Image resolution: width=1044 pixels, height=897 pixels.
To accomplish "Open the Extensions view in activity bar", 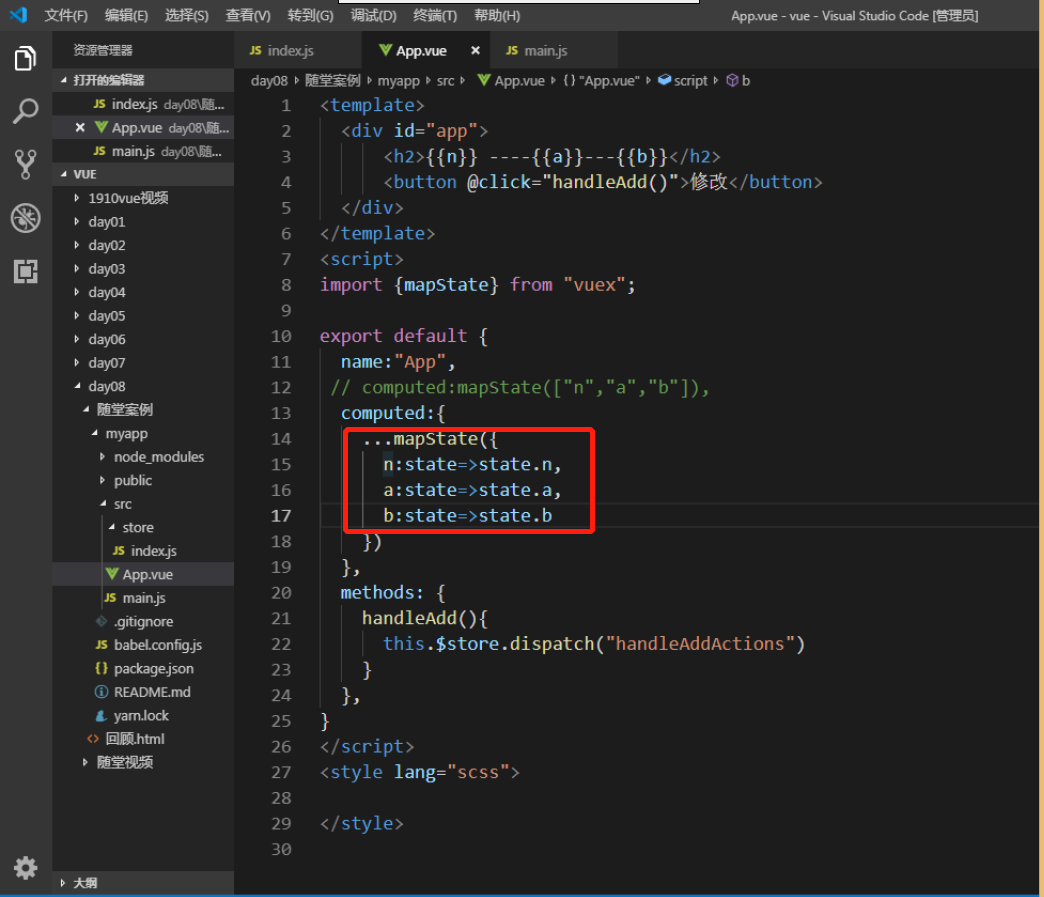I will (25, 271).
